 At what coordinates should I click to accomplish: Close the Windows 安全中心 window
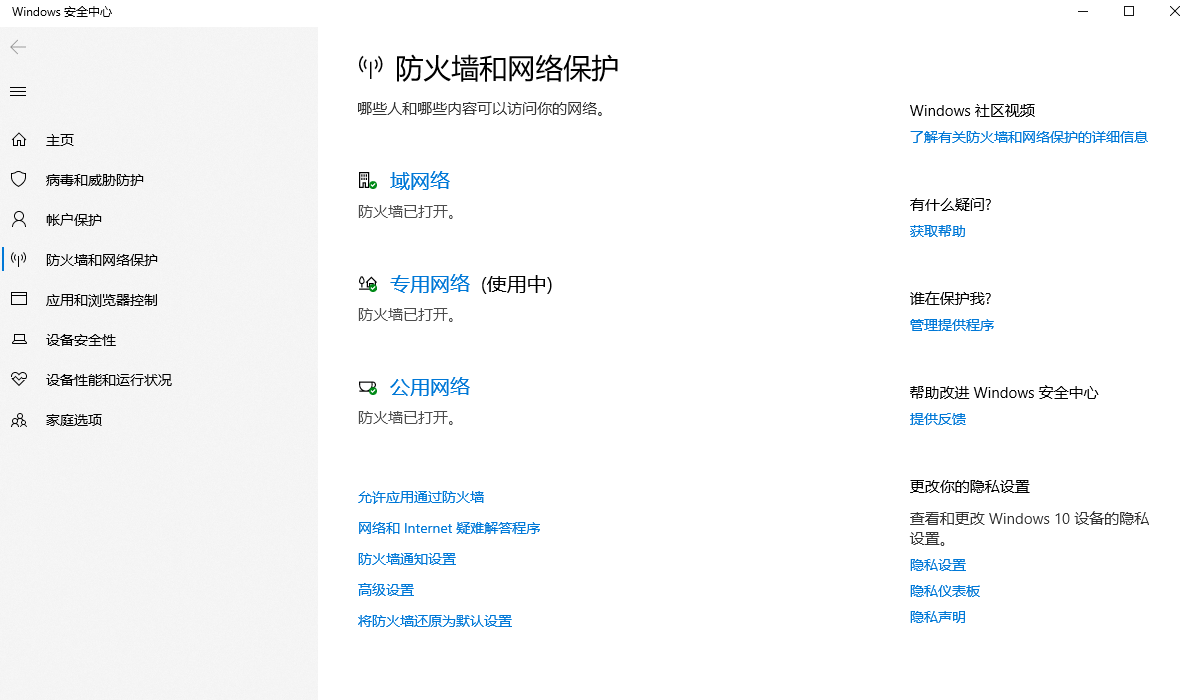coord(1173,11)
